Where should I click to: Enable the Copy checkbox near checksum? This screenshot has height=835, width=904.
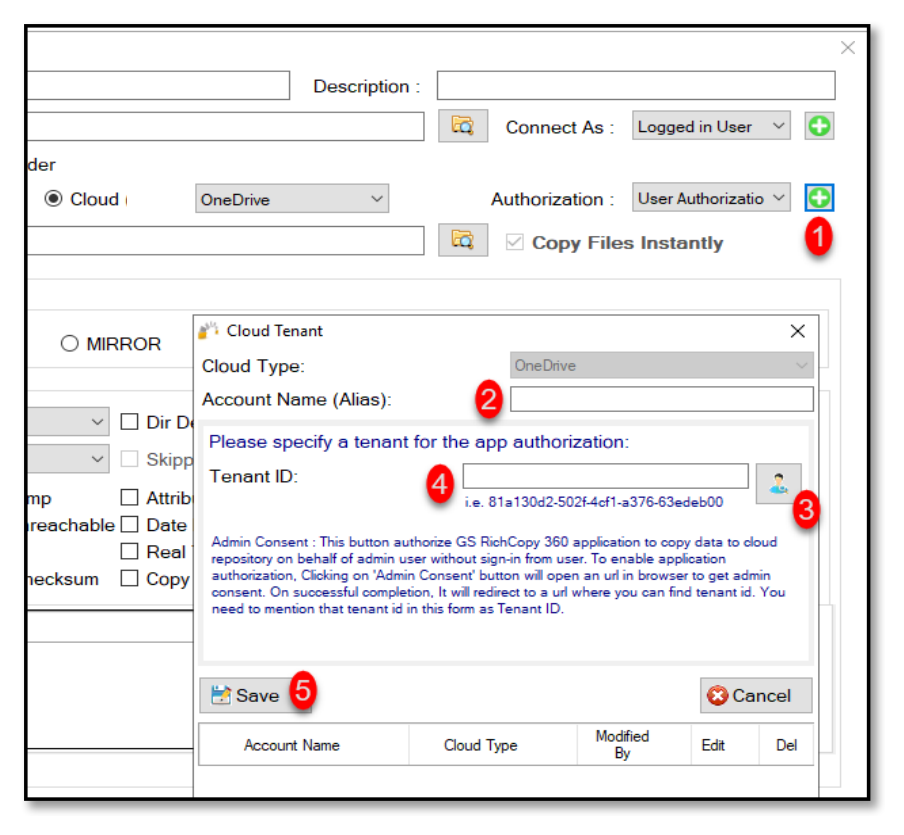pyautogui.click(x=129, y=578)
